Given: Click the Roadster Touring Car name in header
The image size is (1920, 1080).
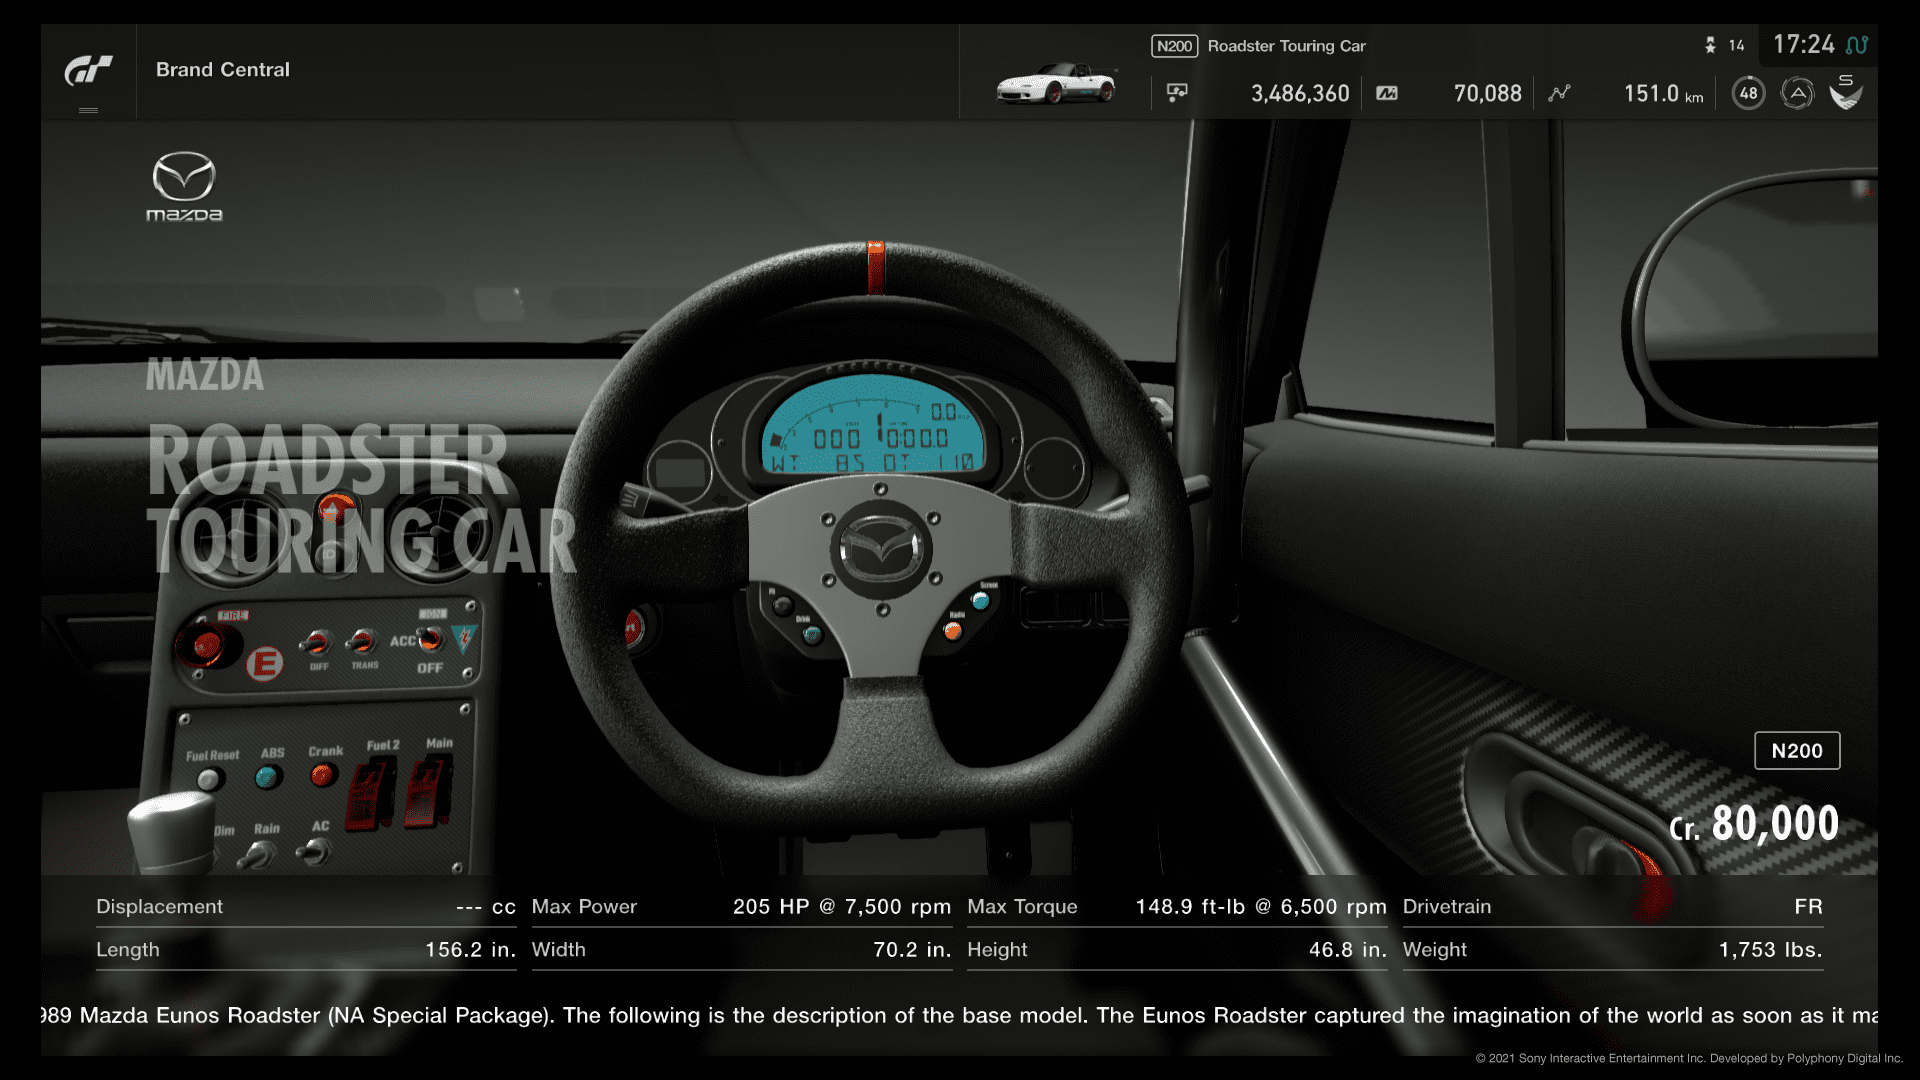Looking at the screenshot, I should click(x=1286, y=46).
